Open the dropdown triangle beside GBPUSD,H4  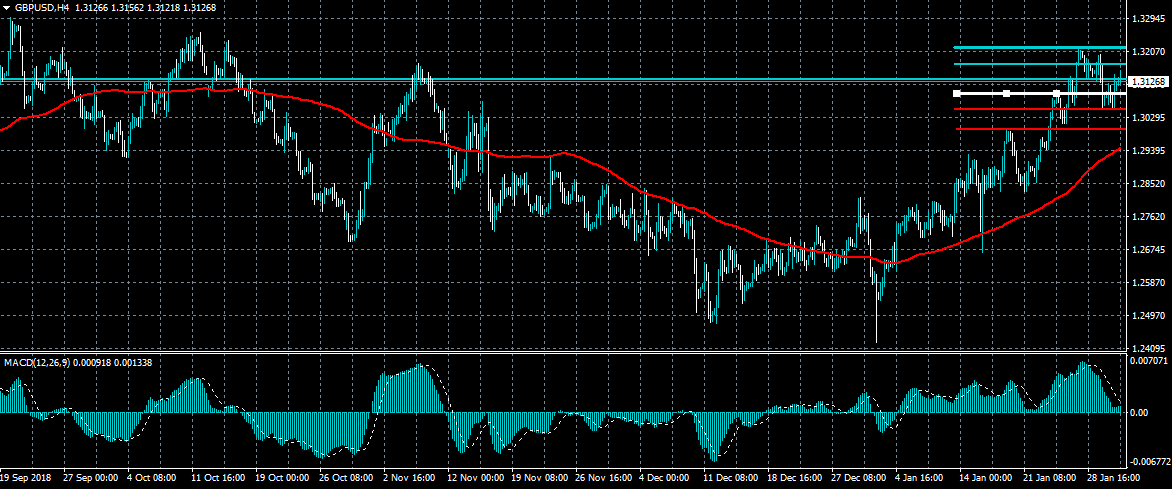pyautogui.click(x=6, y=7)
